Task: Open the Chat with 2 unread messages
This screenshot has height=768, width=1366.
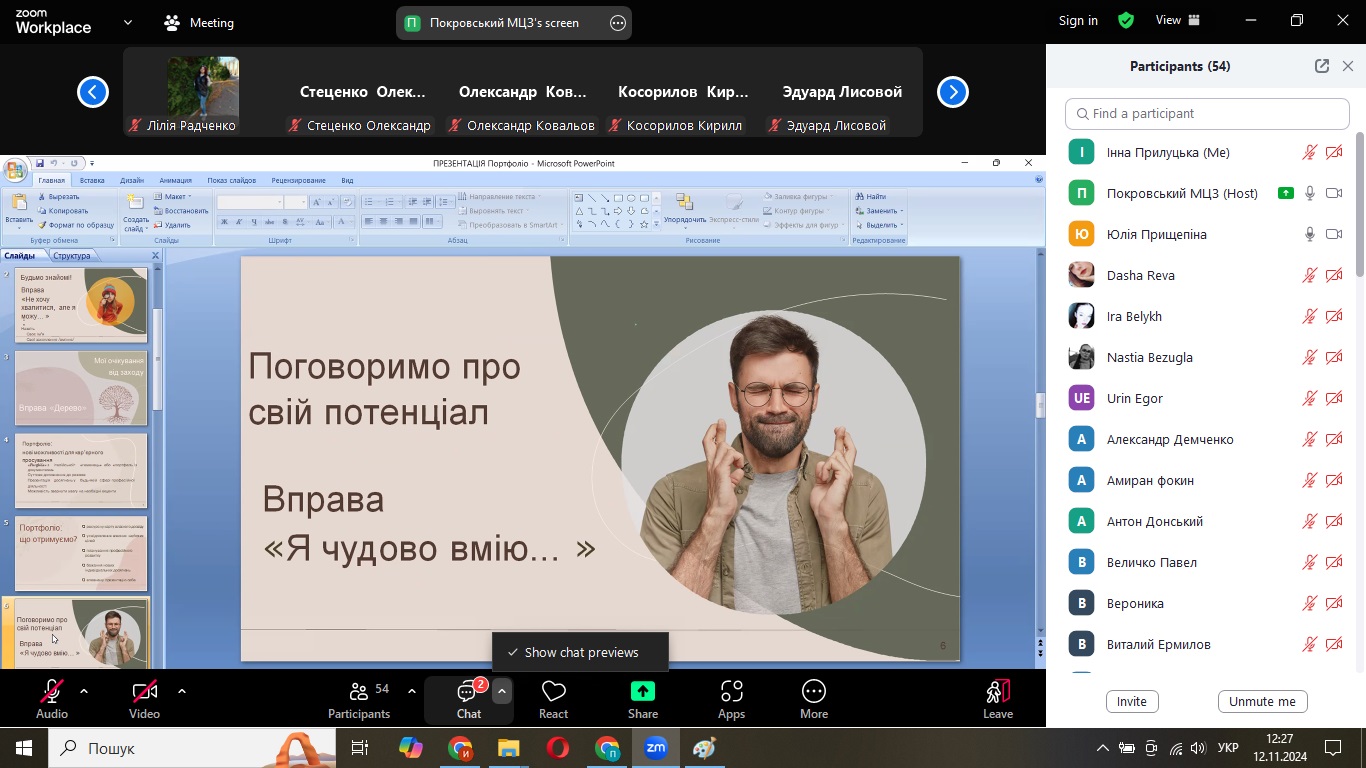Action: pos(469,699)
